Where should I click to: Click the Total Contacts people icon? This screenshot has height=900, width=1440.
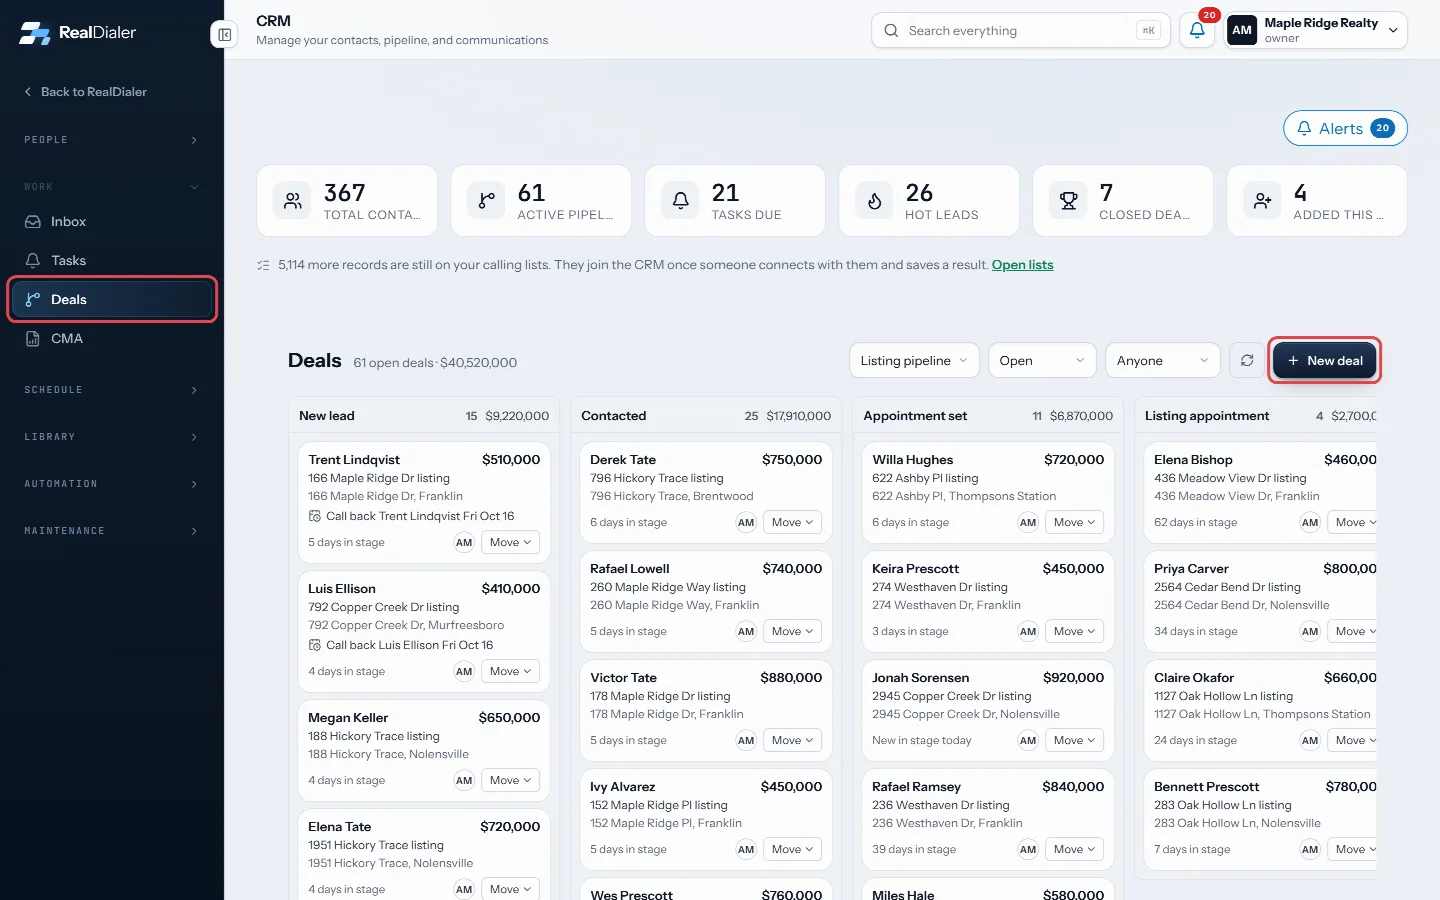[292, 201]
